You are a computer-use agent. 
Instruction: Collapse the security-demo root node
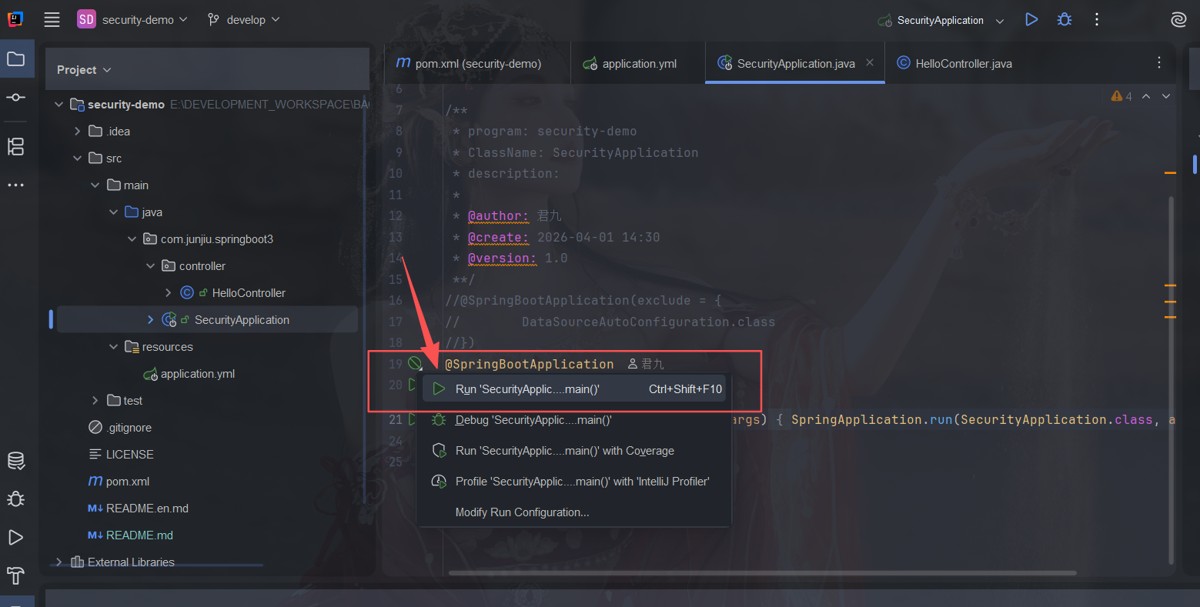pos(59,104)
